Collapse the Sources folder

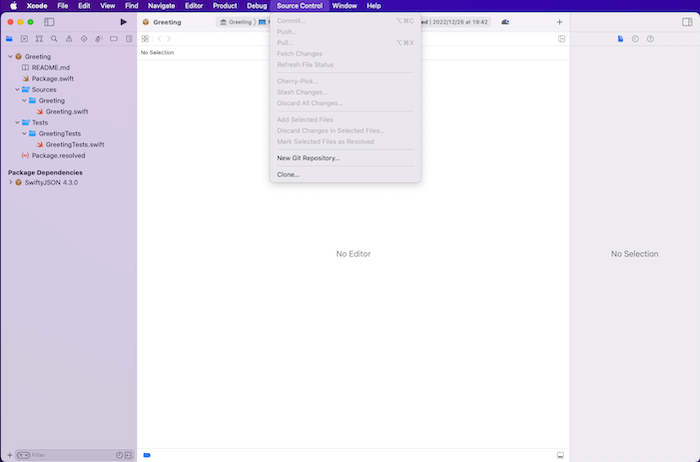(x=17, y=90)
